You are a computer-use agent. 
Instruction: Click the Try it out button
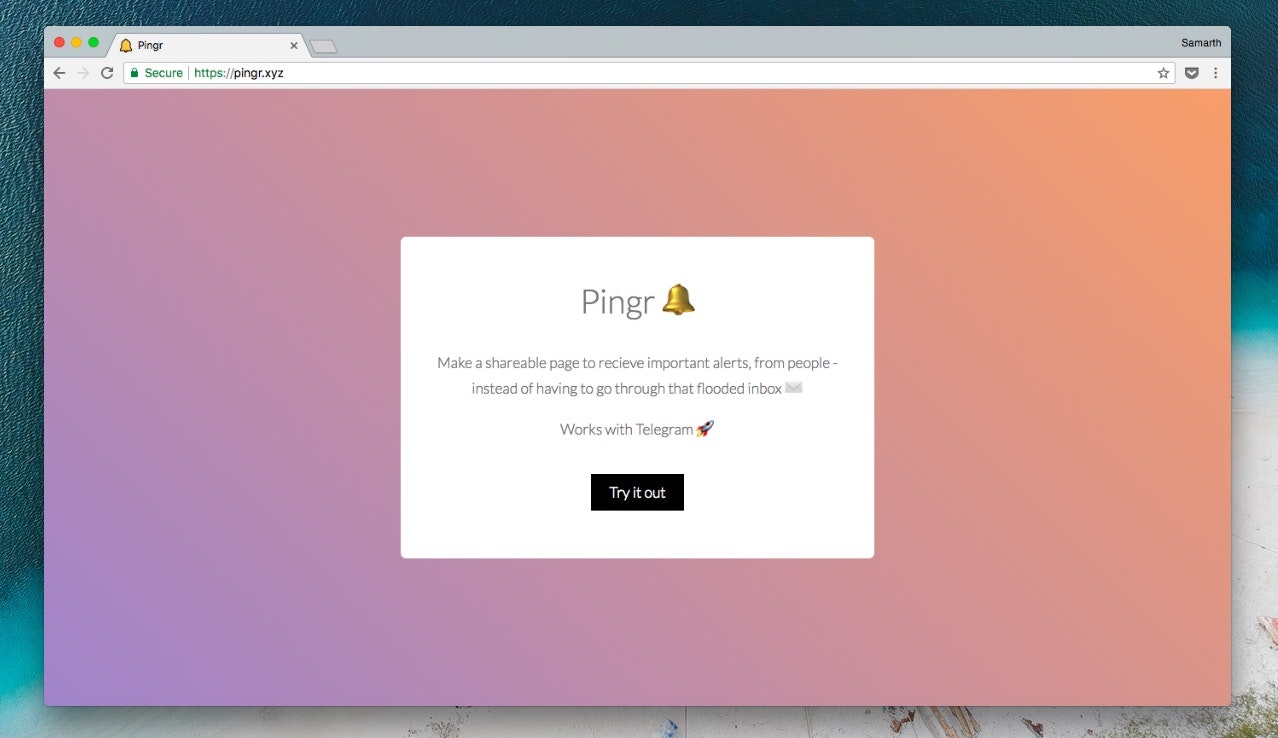637,492
